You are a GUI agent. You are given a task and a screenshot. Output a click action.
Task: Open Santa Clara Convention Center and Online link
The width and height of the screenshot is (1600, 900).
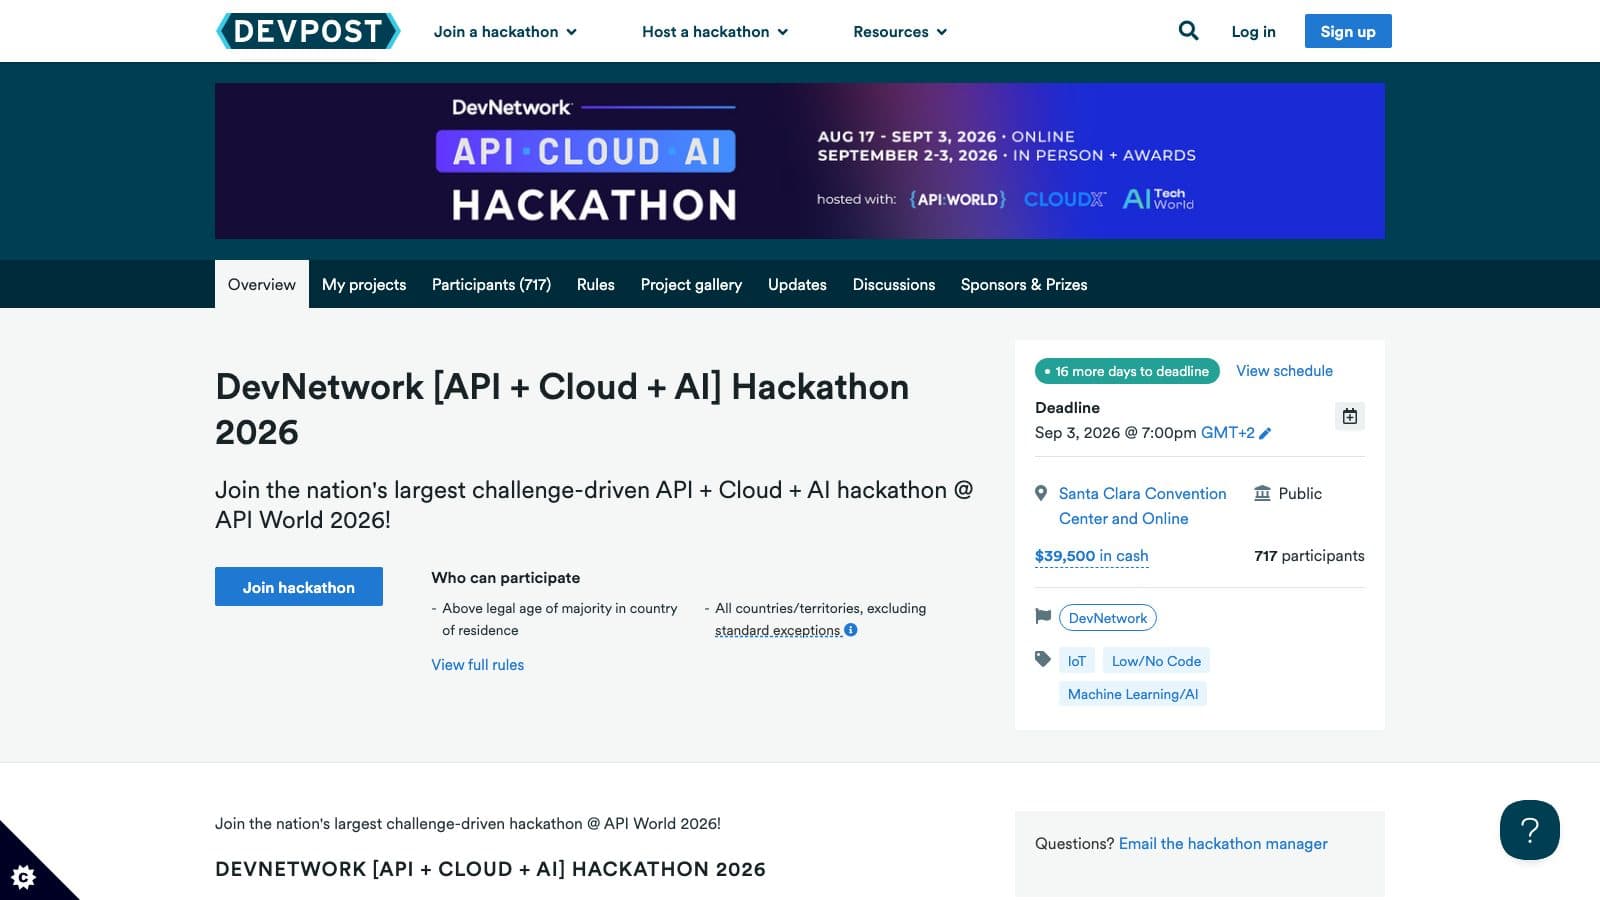pyautogui.click(x=1142, y=506)
